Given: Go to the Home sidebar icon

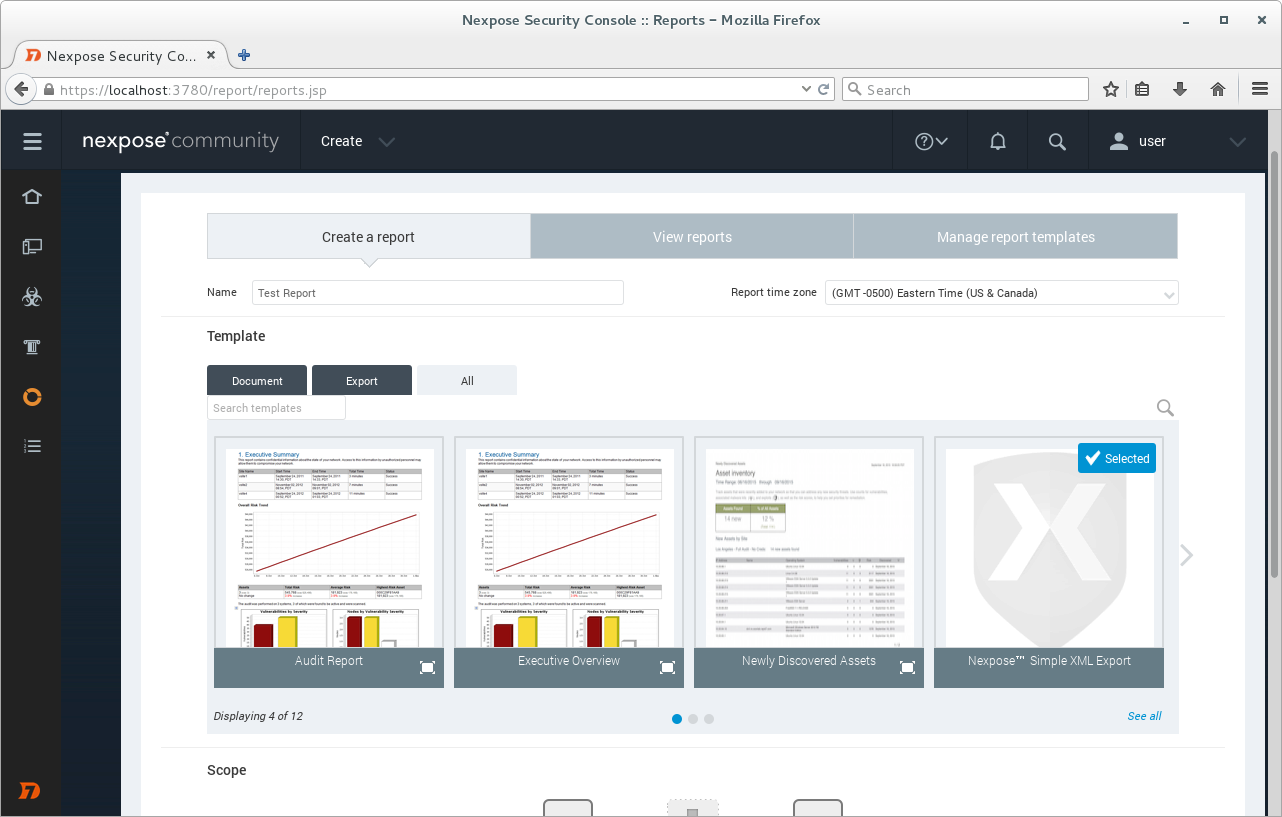Looking at the screenshot, I should (32, 197).
